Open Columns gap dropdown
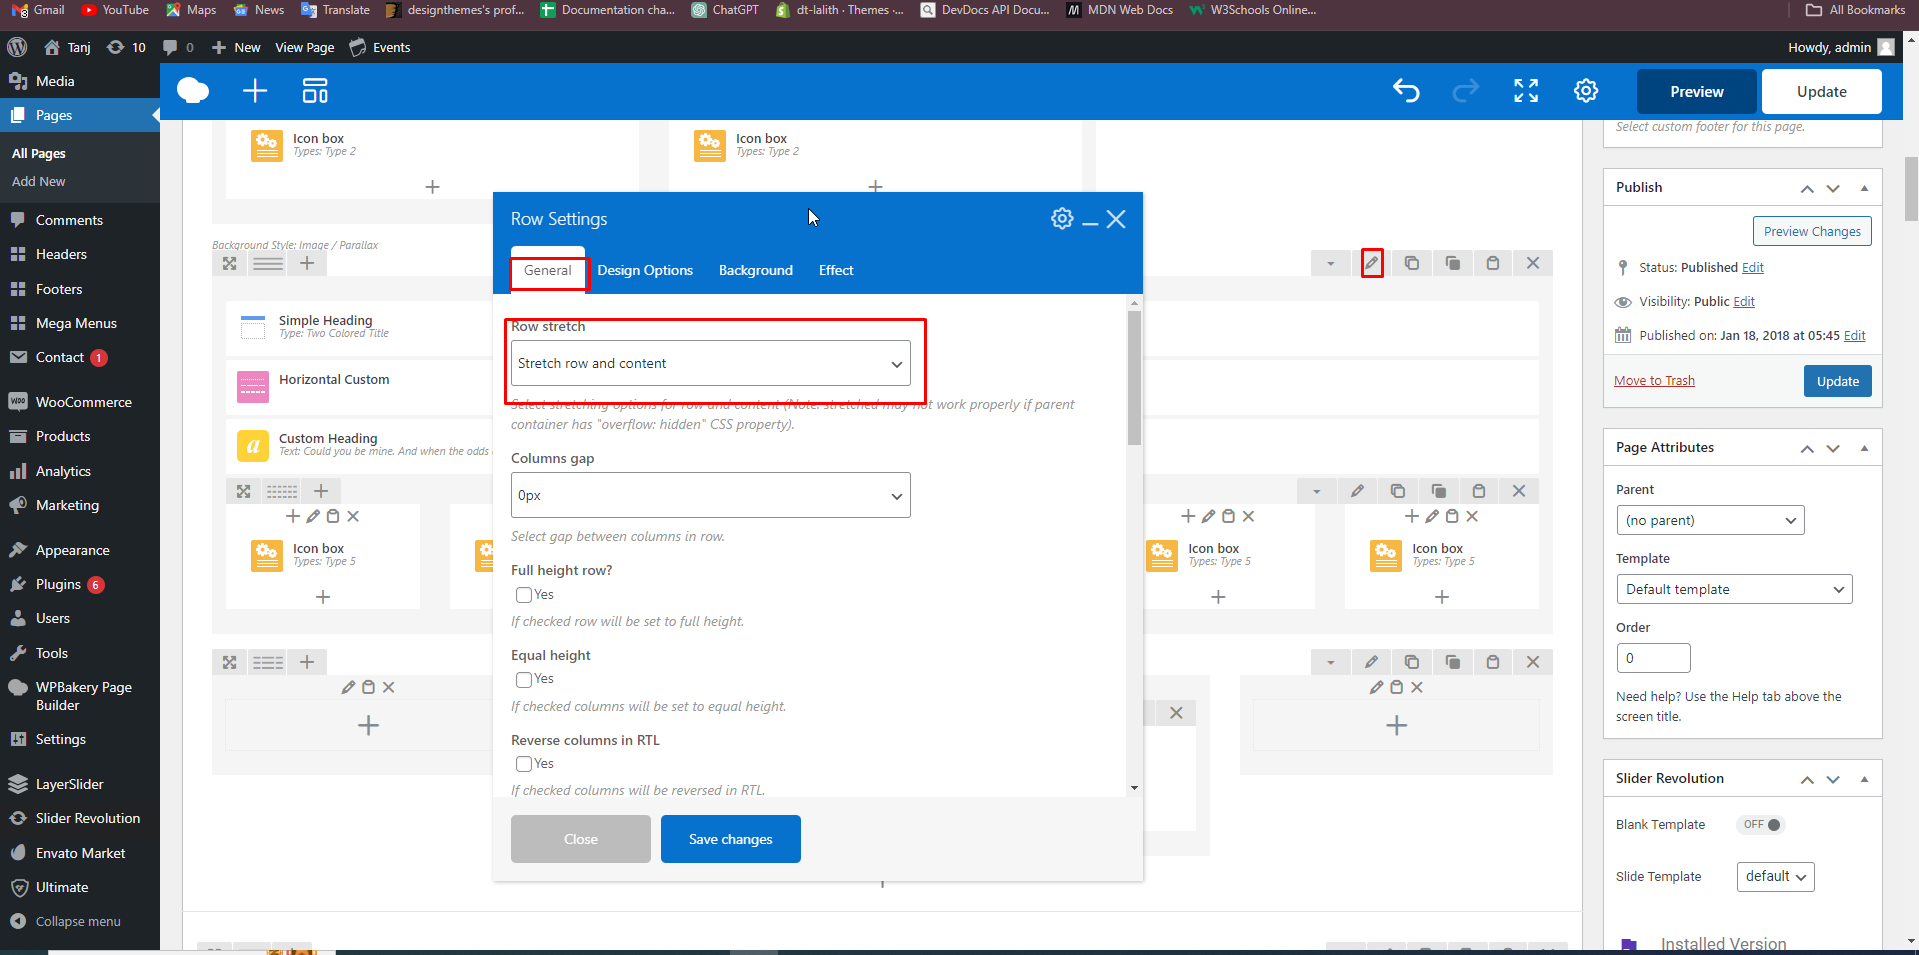The image size is (1919, 955). (711, 495)
